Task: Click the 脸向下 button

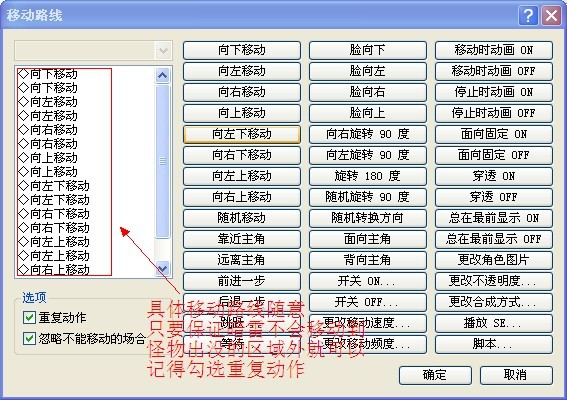Action: coord(368,50)
